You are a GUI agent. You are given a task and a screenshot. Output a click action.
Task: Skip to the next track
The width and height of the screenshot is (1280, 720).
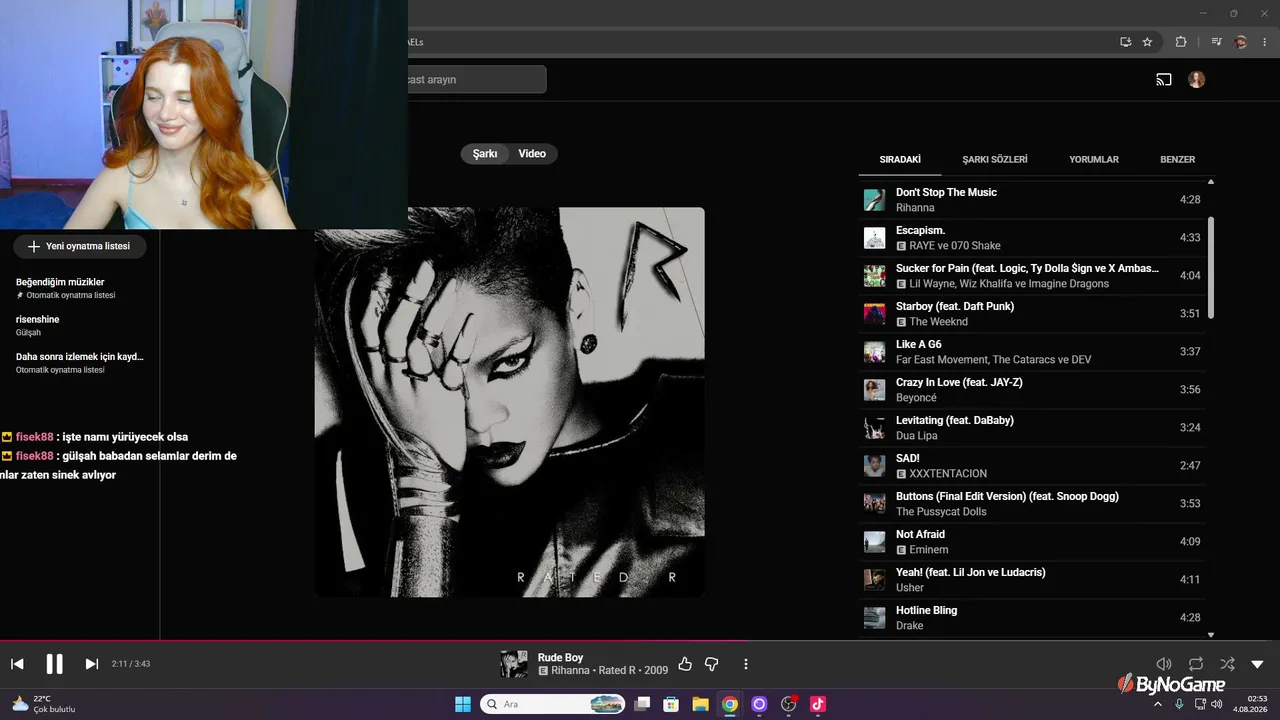pos(91,664)
